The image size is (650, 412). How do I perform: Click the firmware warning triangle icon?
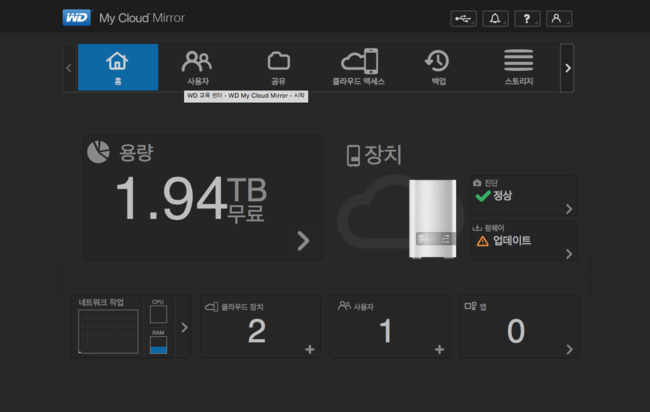[483, 241]
